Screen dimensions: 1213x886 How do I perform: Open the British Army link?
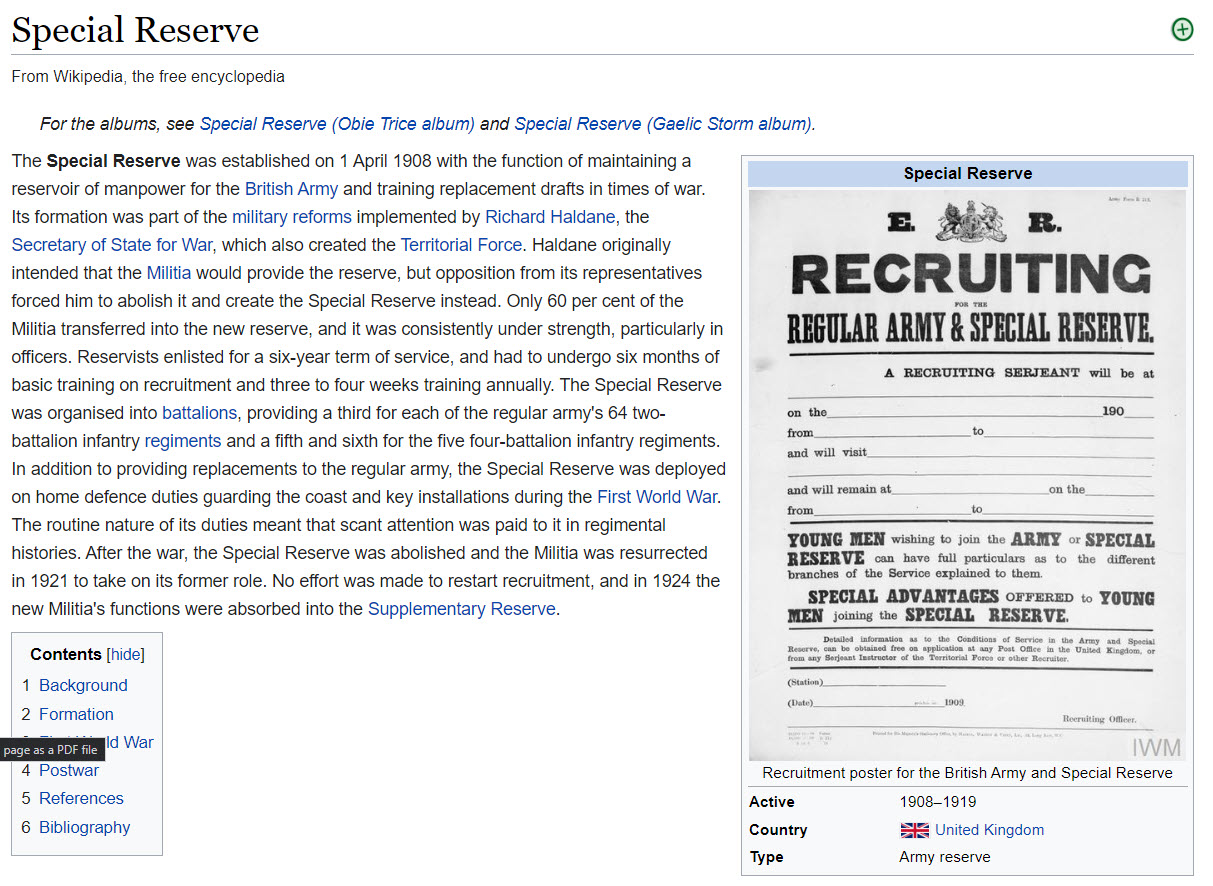pos(291,189)
